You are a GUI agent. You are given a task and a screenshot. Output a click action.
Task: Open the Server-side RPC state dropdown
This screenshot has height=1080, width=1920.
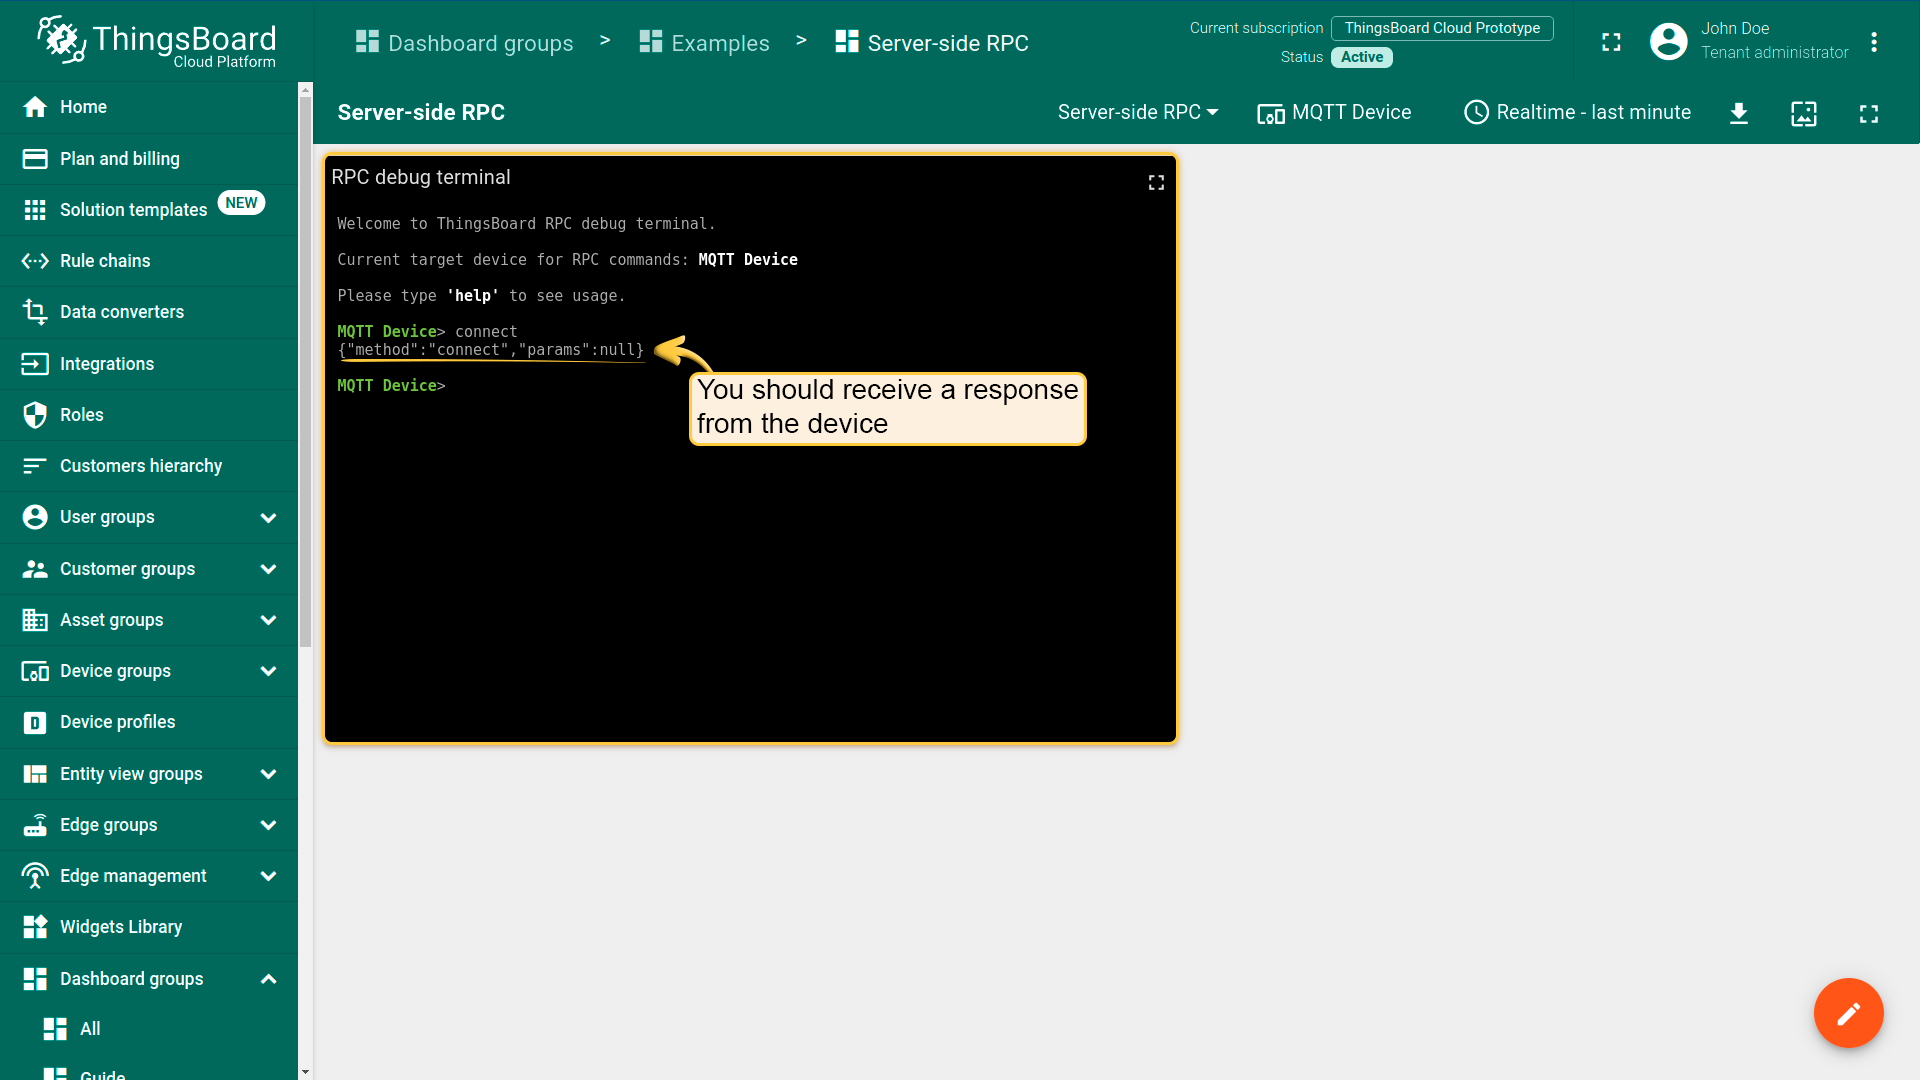1137,112
